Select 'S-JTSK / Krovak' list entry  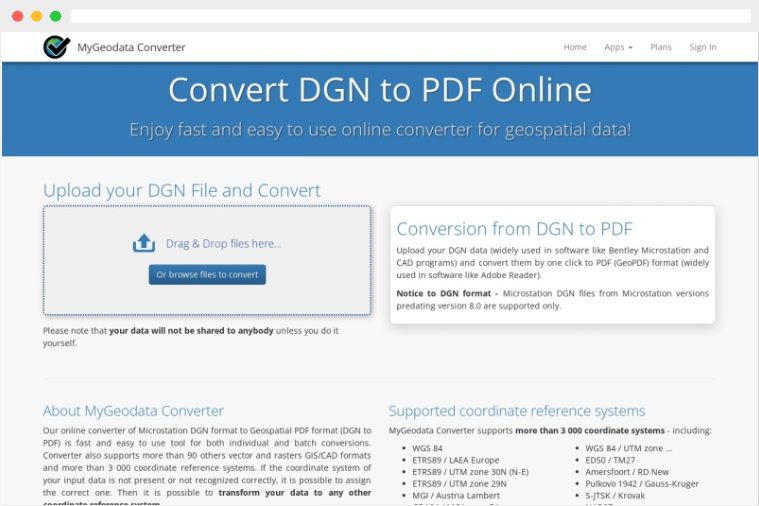coord(615,495)
